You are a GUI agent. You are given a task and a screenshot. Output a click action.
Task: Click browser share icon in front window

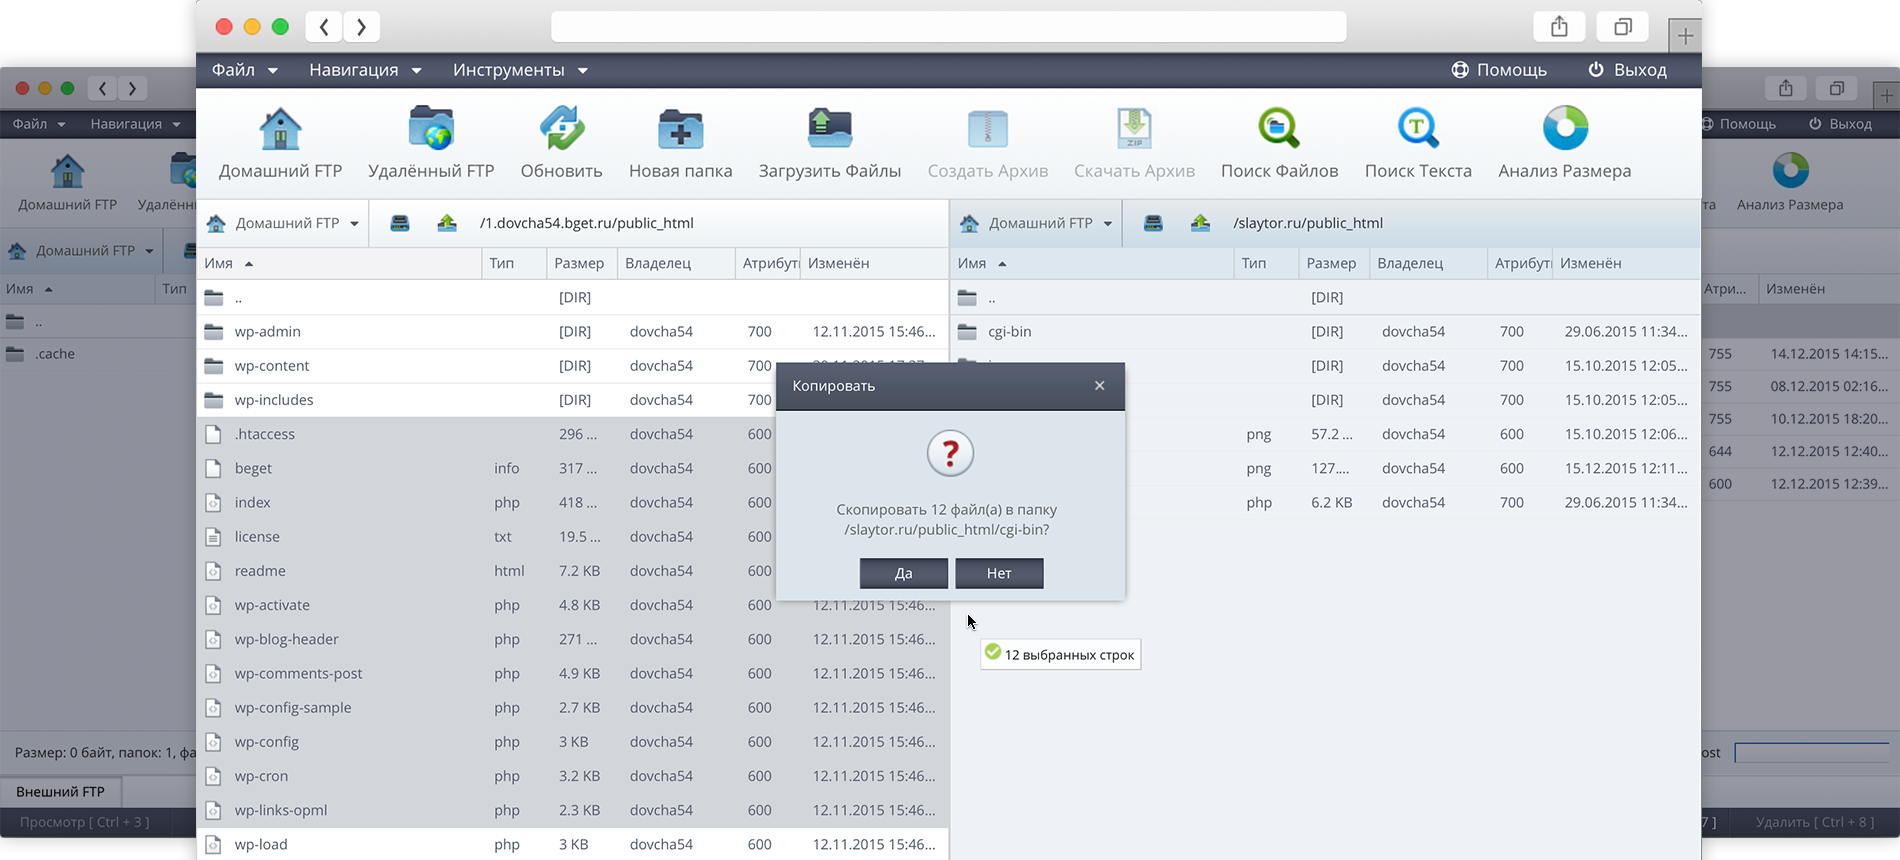(1559, 27)
